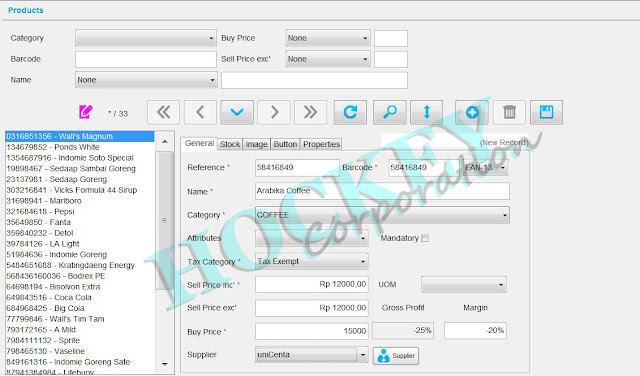The width and height of the screenshot is (640, 376).
Task: Click the Margin field showing -20%
Action: [475, 331]
